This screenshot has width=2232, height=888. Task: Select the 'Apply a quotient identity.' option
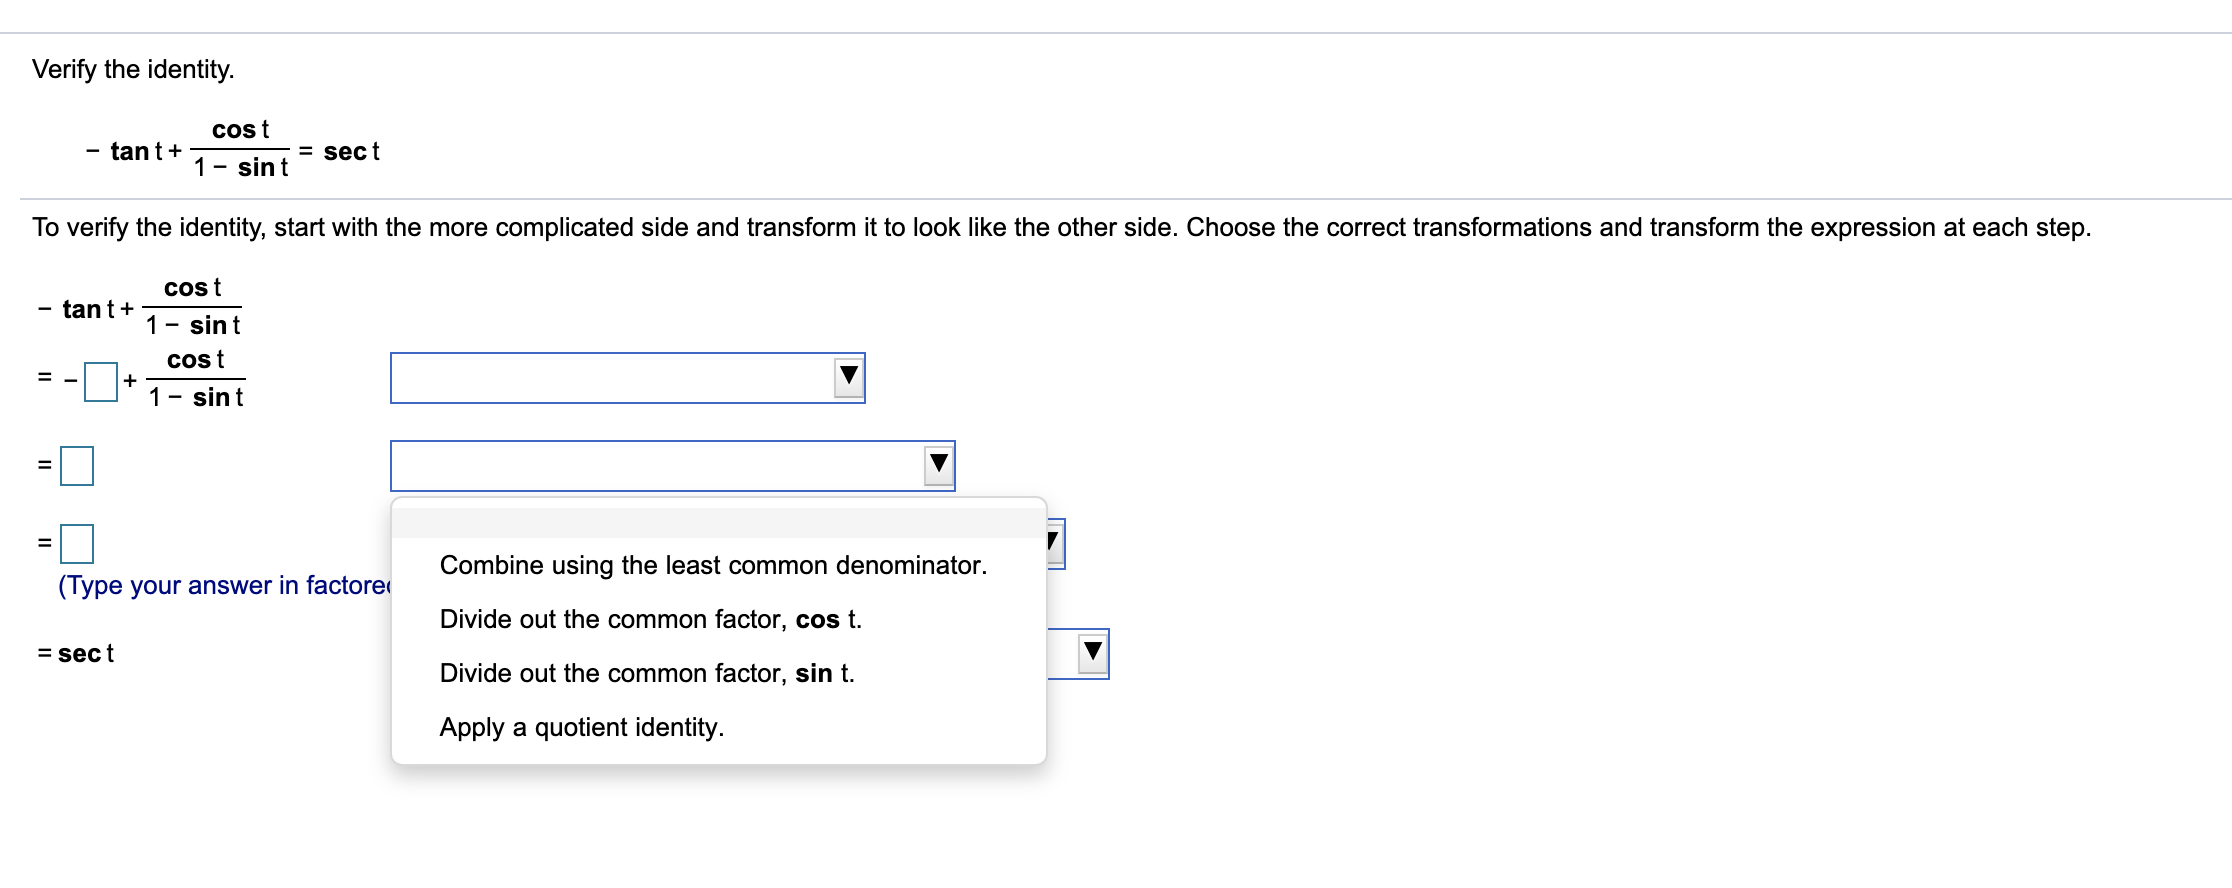click(x=581, y=727)
